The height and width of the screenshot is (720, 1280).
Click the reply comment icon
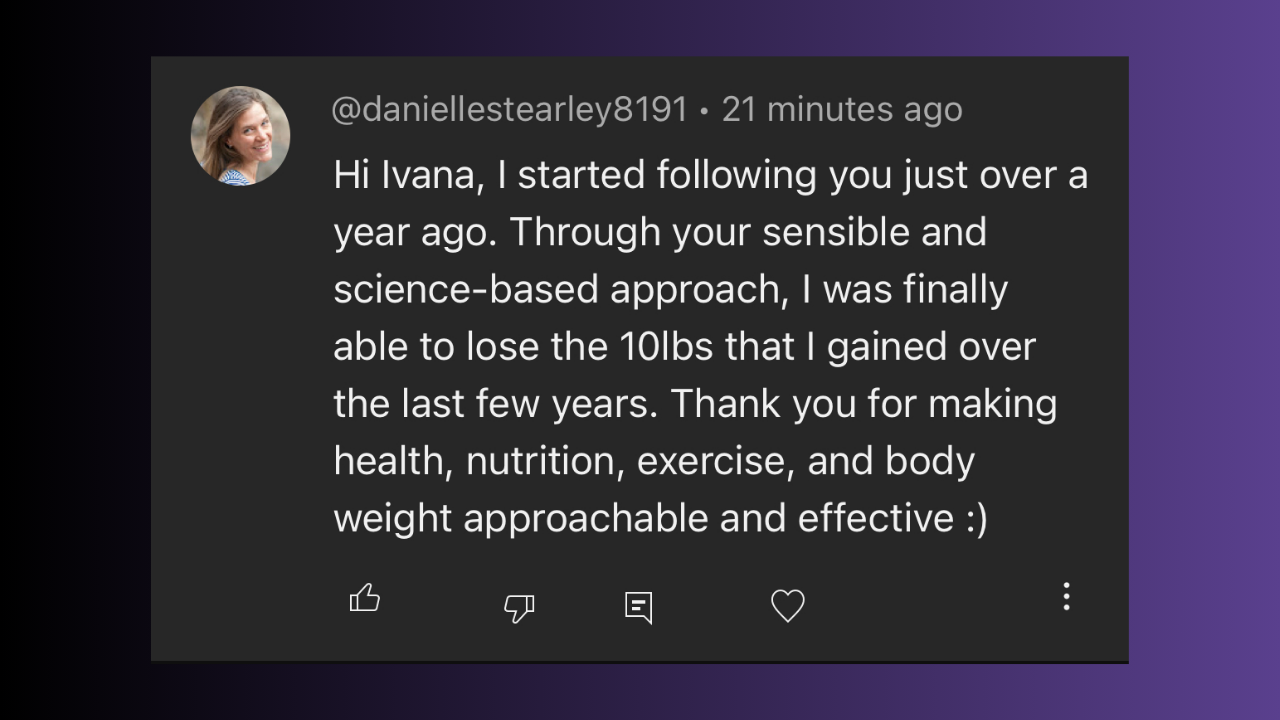638,606
